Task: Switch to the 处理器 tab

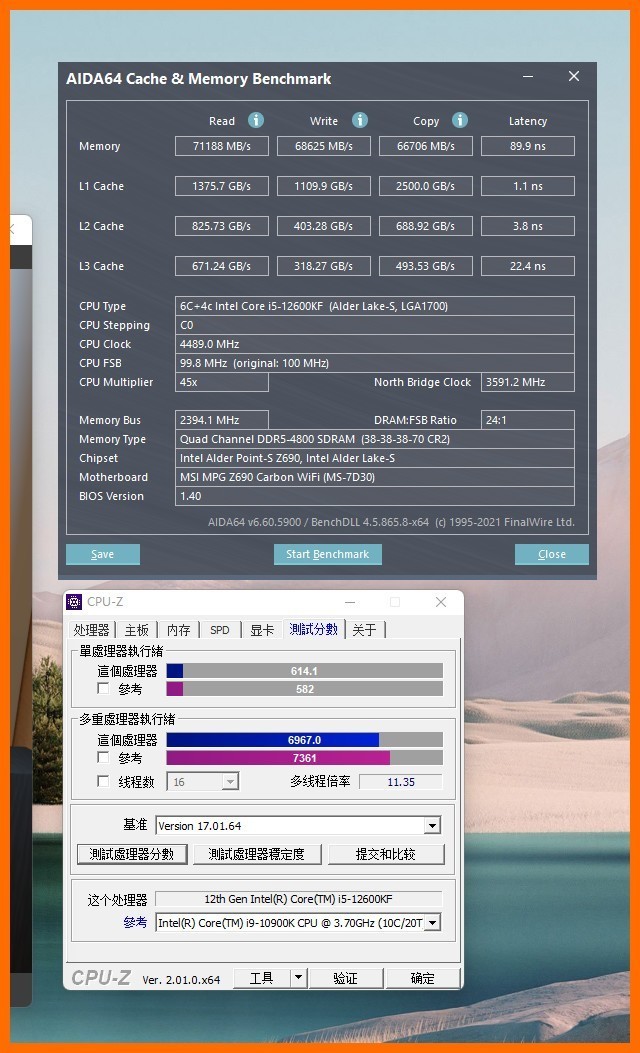Action: point(91,630)
